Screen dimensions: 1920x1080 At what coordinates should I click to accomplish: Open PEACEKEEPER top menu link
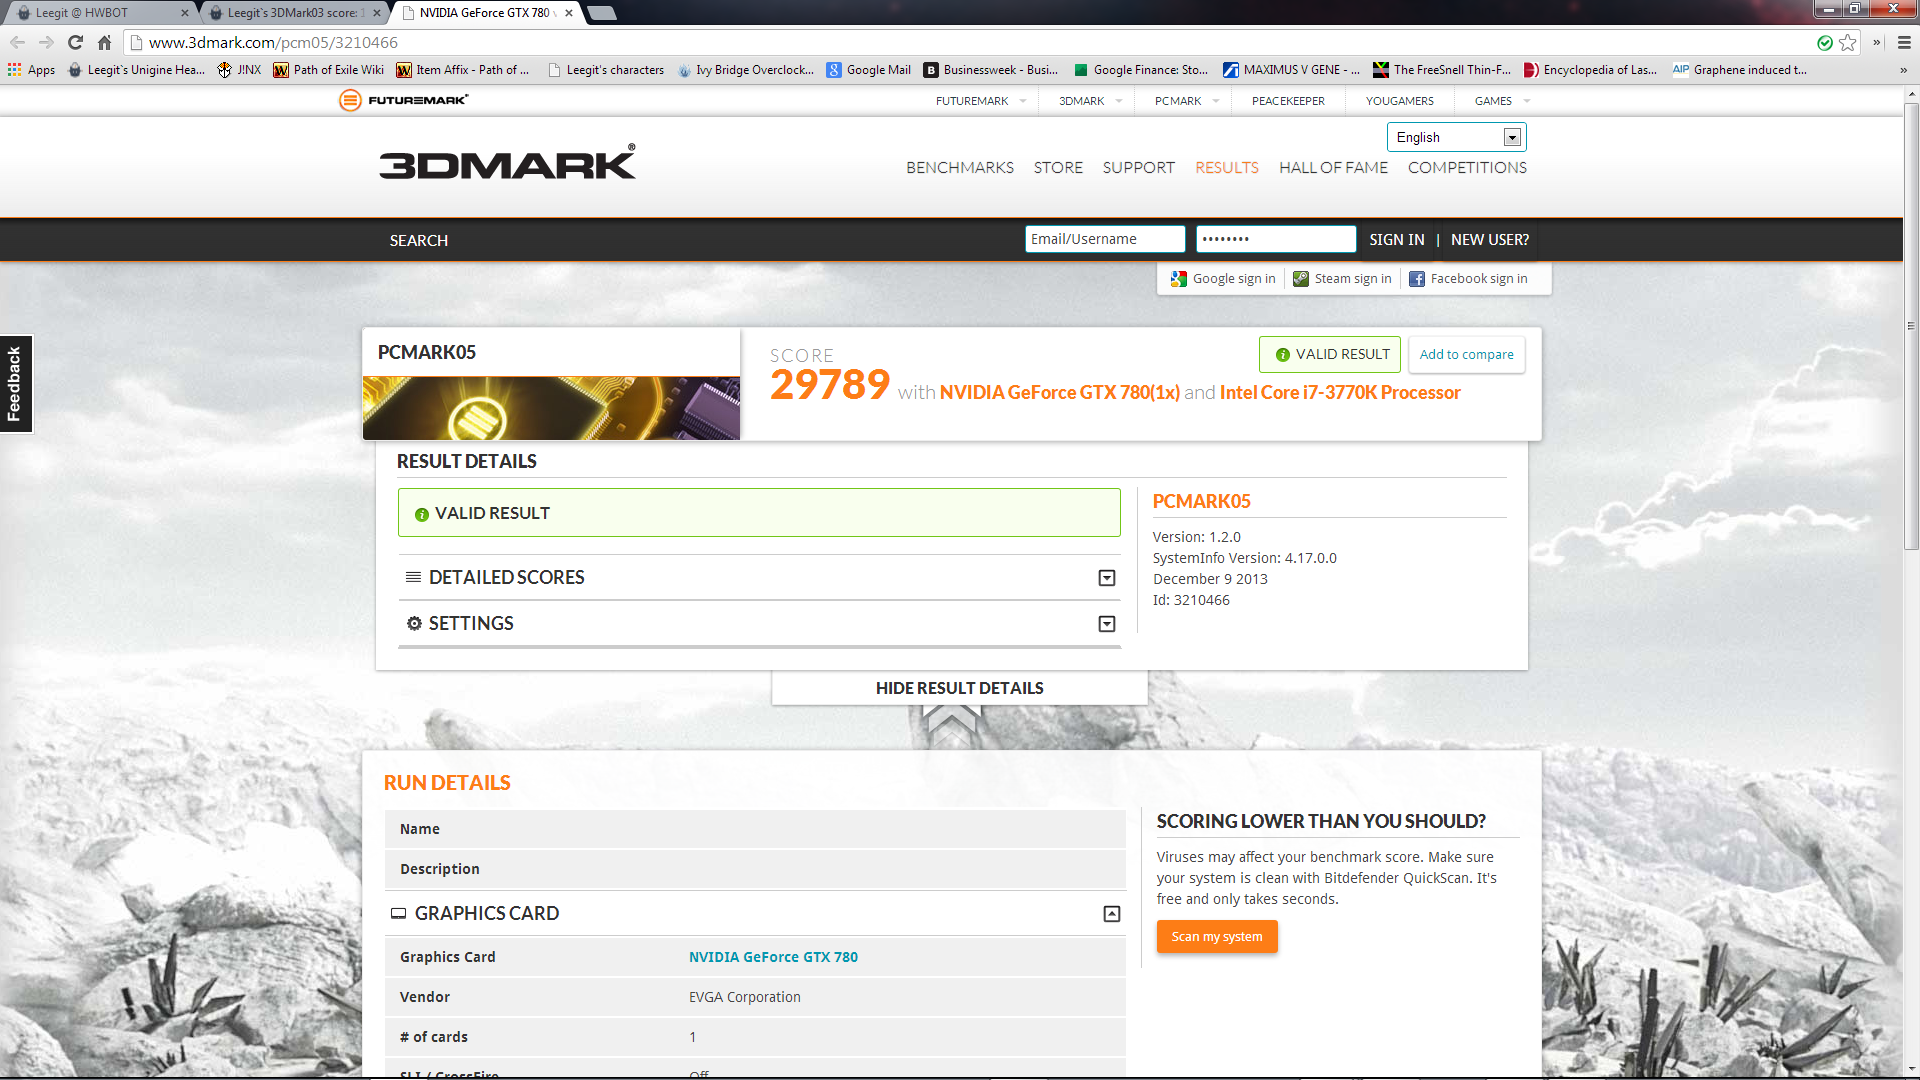tap(1288, 101)
